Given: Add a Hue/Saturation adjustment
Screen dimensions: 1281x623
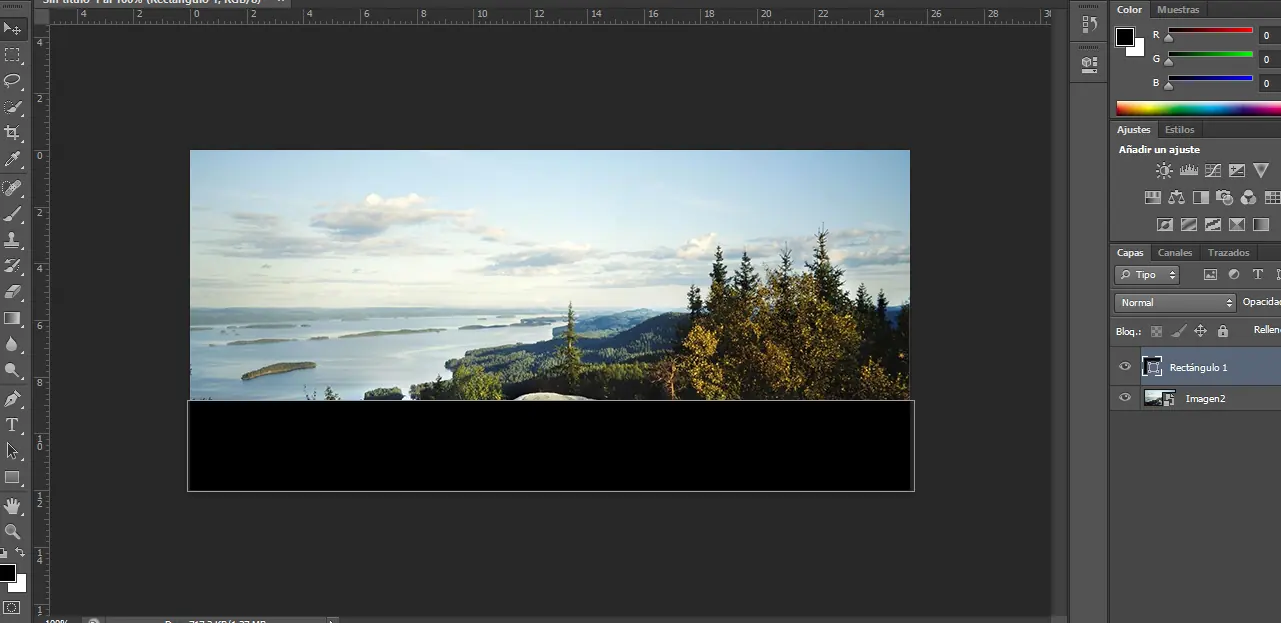Looking at the screenshot, I should [x=1152, y=198].
